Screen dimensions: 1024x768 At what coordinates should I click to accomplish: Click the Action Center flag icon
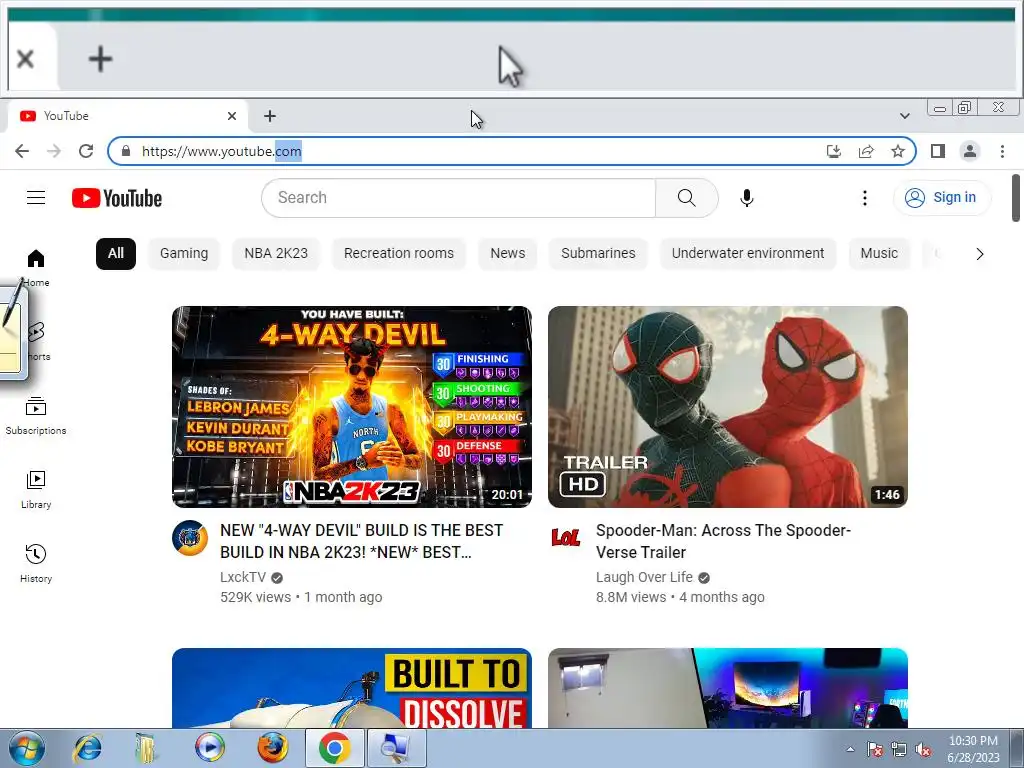click(875, 749)
